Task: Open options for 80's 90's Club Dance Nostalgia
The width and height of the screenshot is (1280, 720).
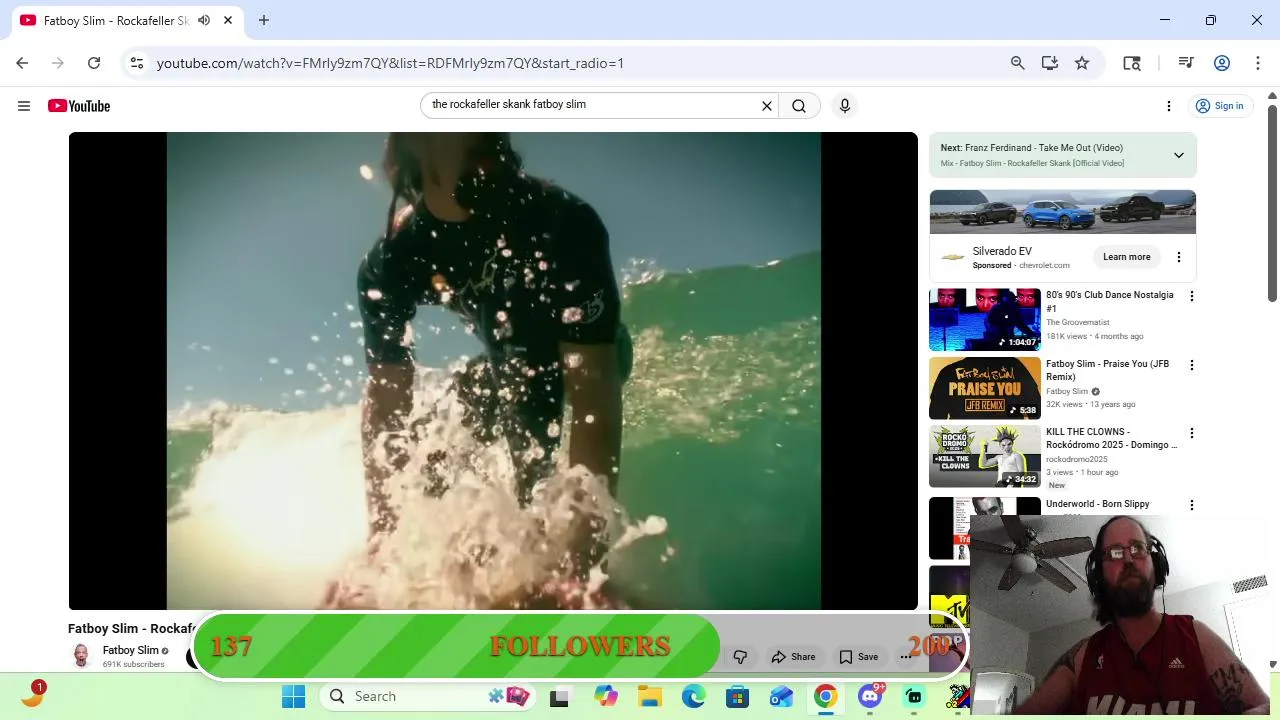Action: click(x=1191, y=296)
